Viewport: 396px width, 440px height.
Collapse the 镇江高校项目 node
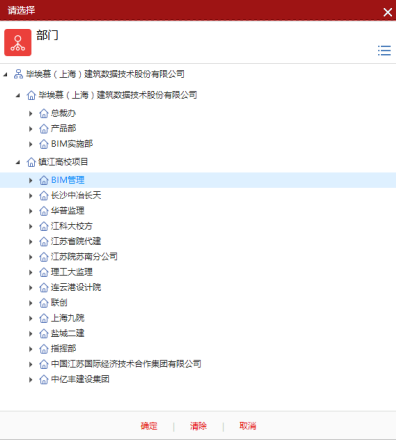tap(18, 162)
